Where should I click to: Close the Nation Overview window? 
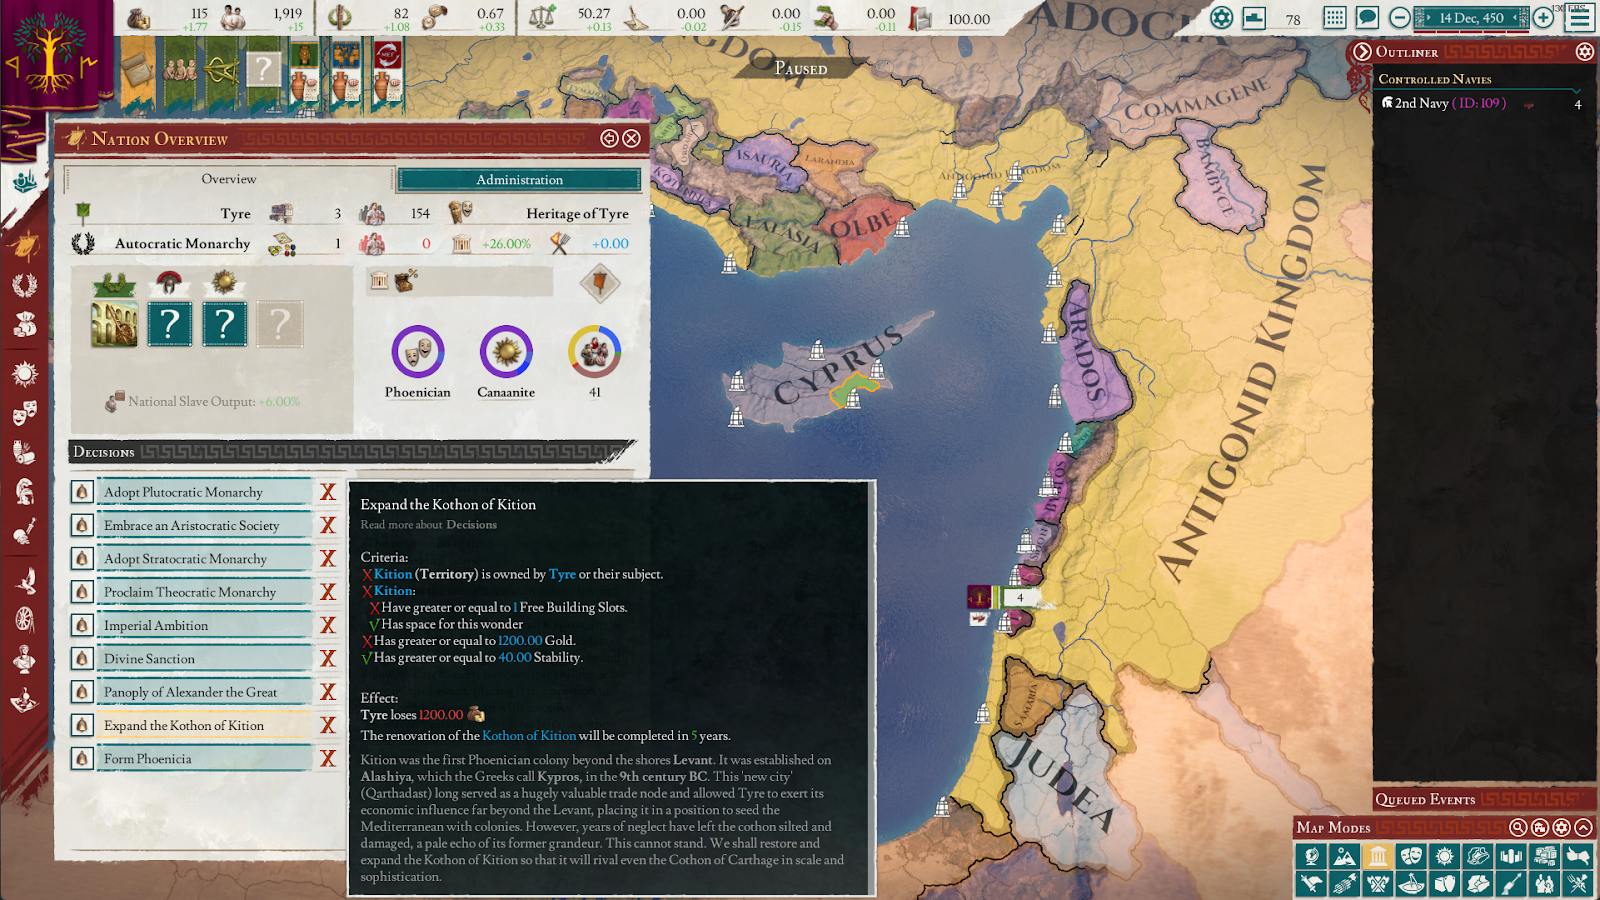point(631,138)
